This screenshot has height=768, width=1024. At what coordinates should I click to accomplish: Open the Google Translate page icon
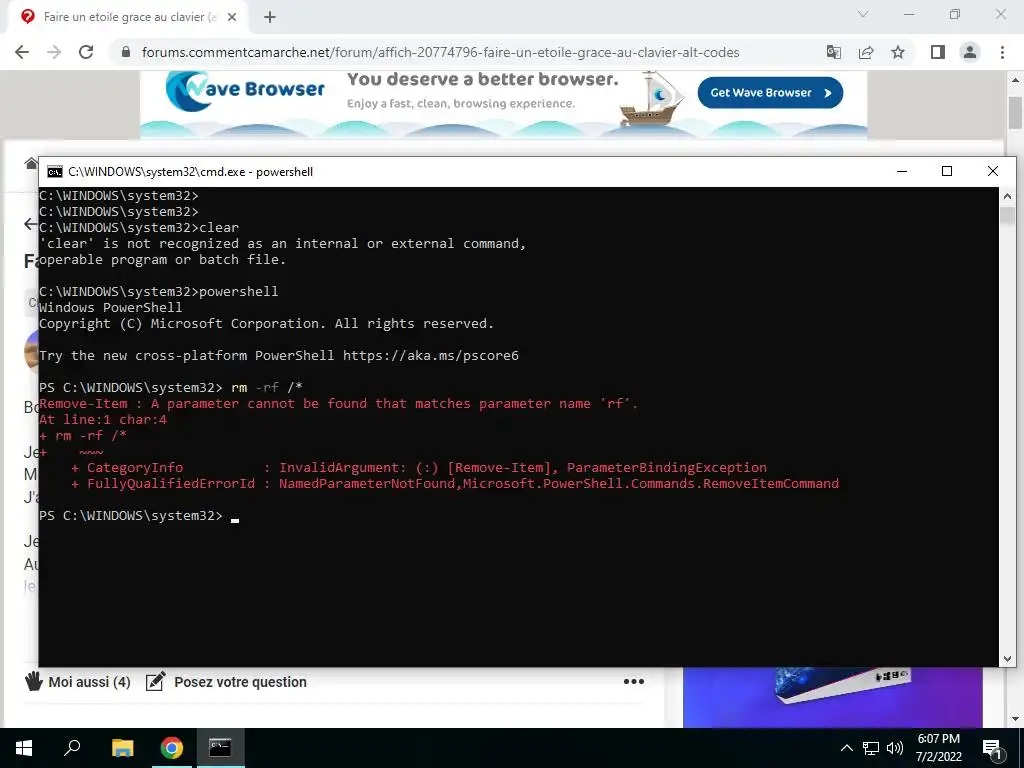(834, 52)
